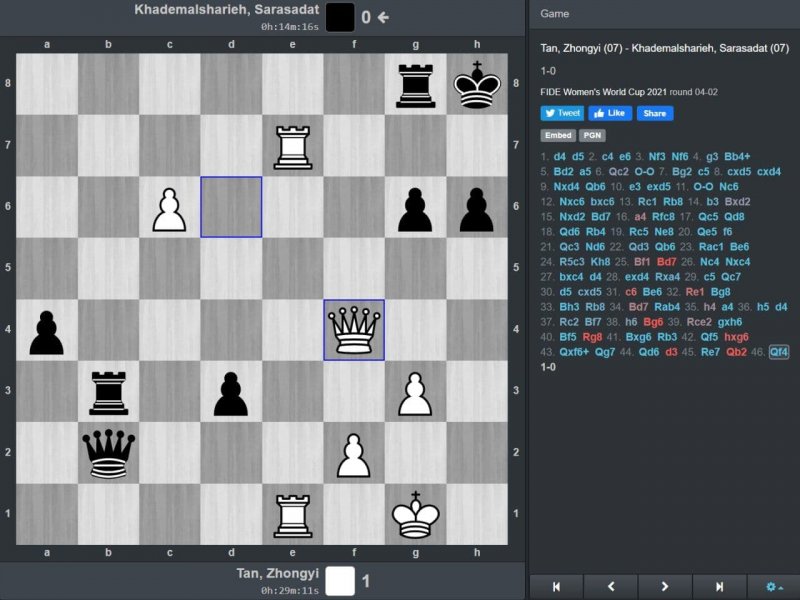Click the white pawn on c6
Viewport: 800px width, 600px height.
tap(170, 208)
